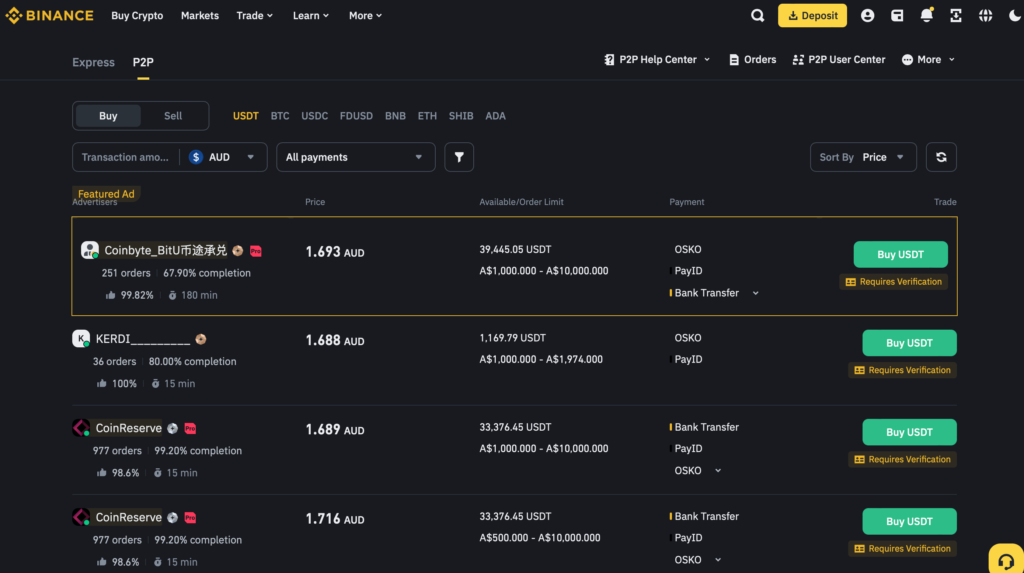1024x573 pixels.
Task: Open the search magnifier icon
Action: tap(758, 15)
